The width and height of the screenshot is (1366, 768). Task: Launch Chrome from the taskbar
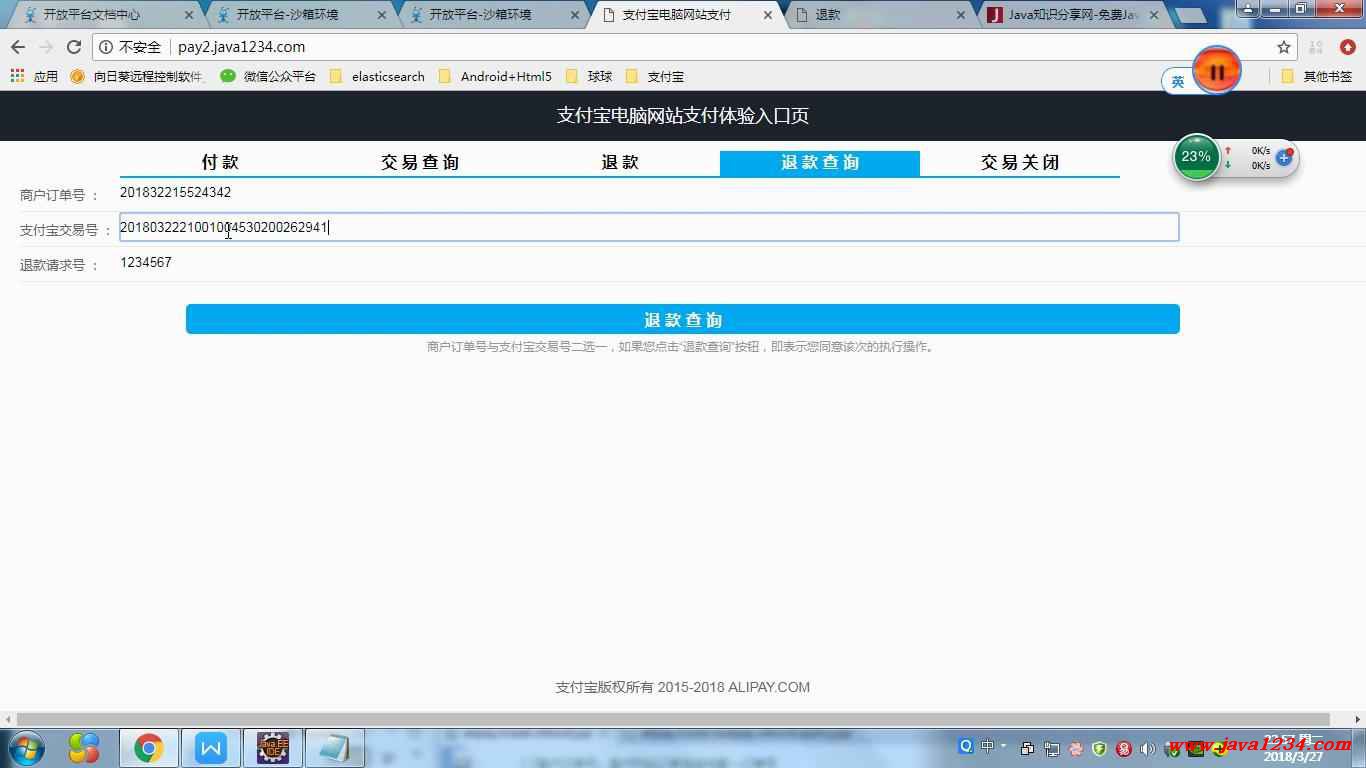149,748
